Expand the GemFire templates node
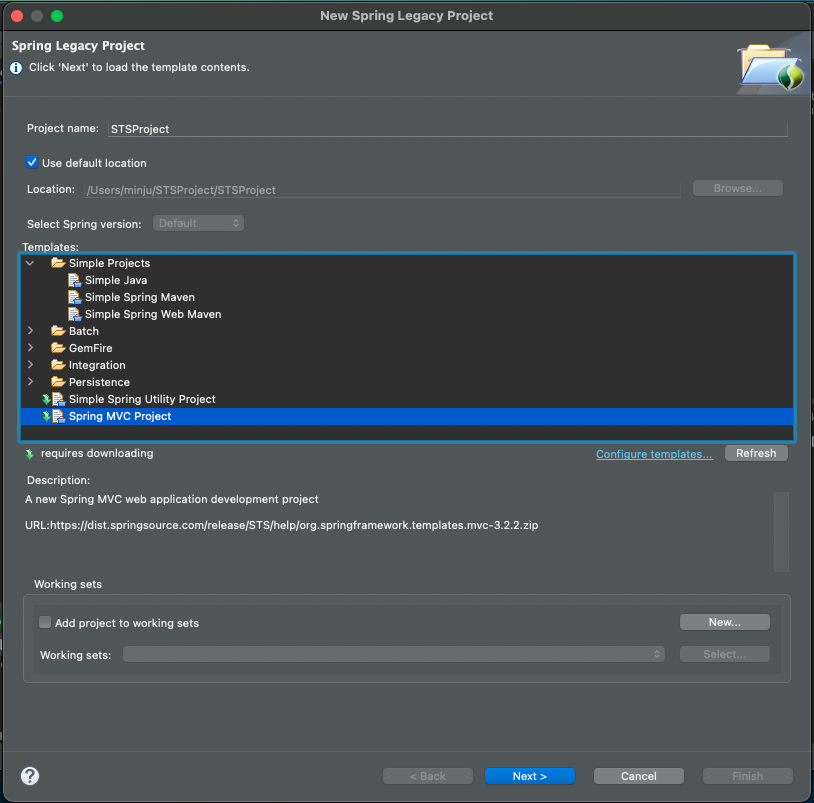The width and height of the screenshot is (814, 803). tap(30, 348)
